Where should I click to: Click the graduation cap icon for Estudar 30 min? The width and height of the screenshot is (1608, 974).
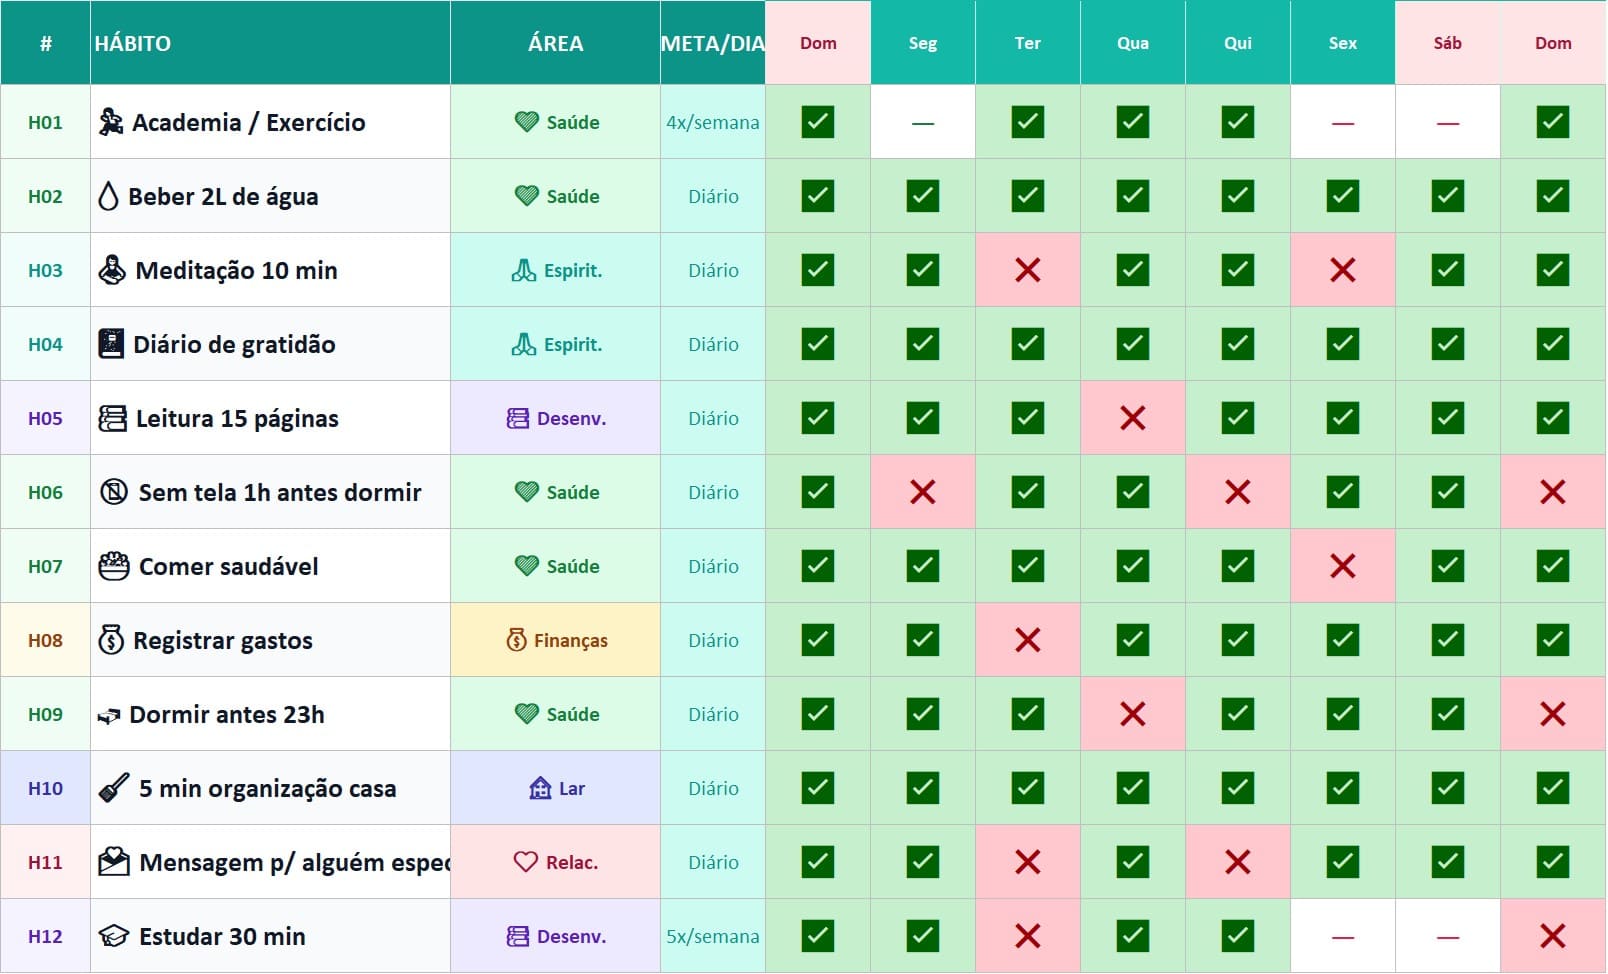[x=114, y=936]
